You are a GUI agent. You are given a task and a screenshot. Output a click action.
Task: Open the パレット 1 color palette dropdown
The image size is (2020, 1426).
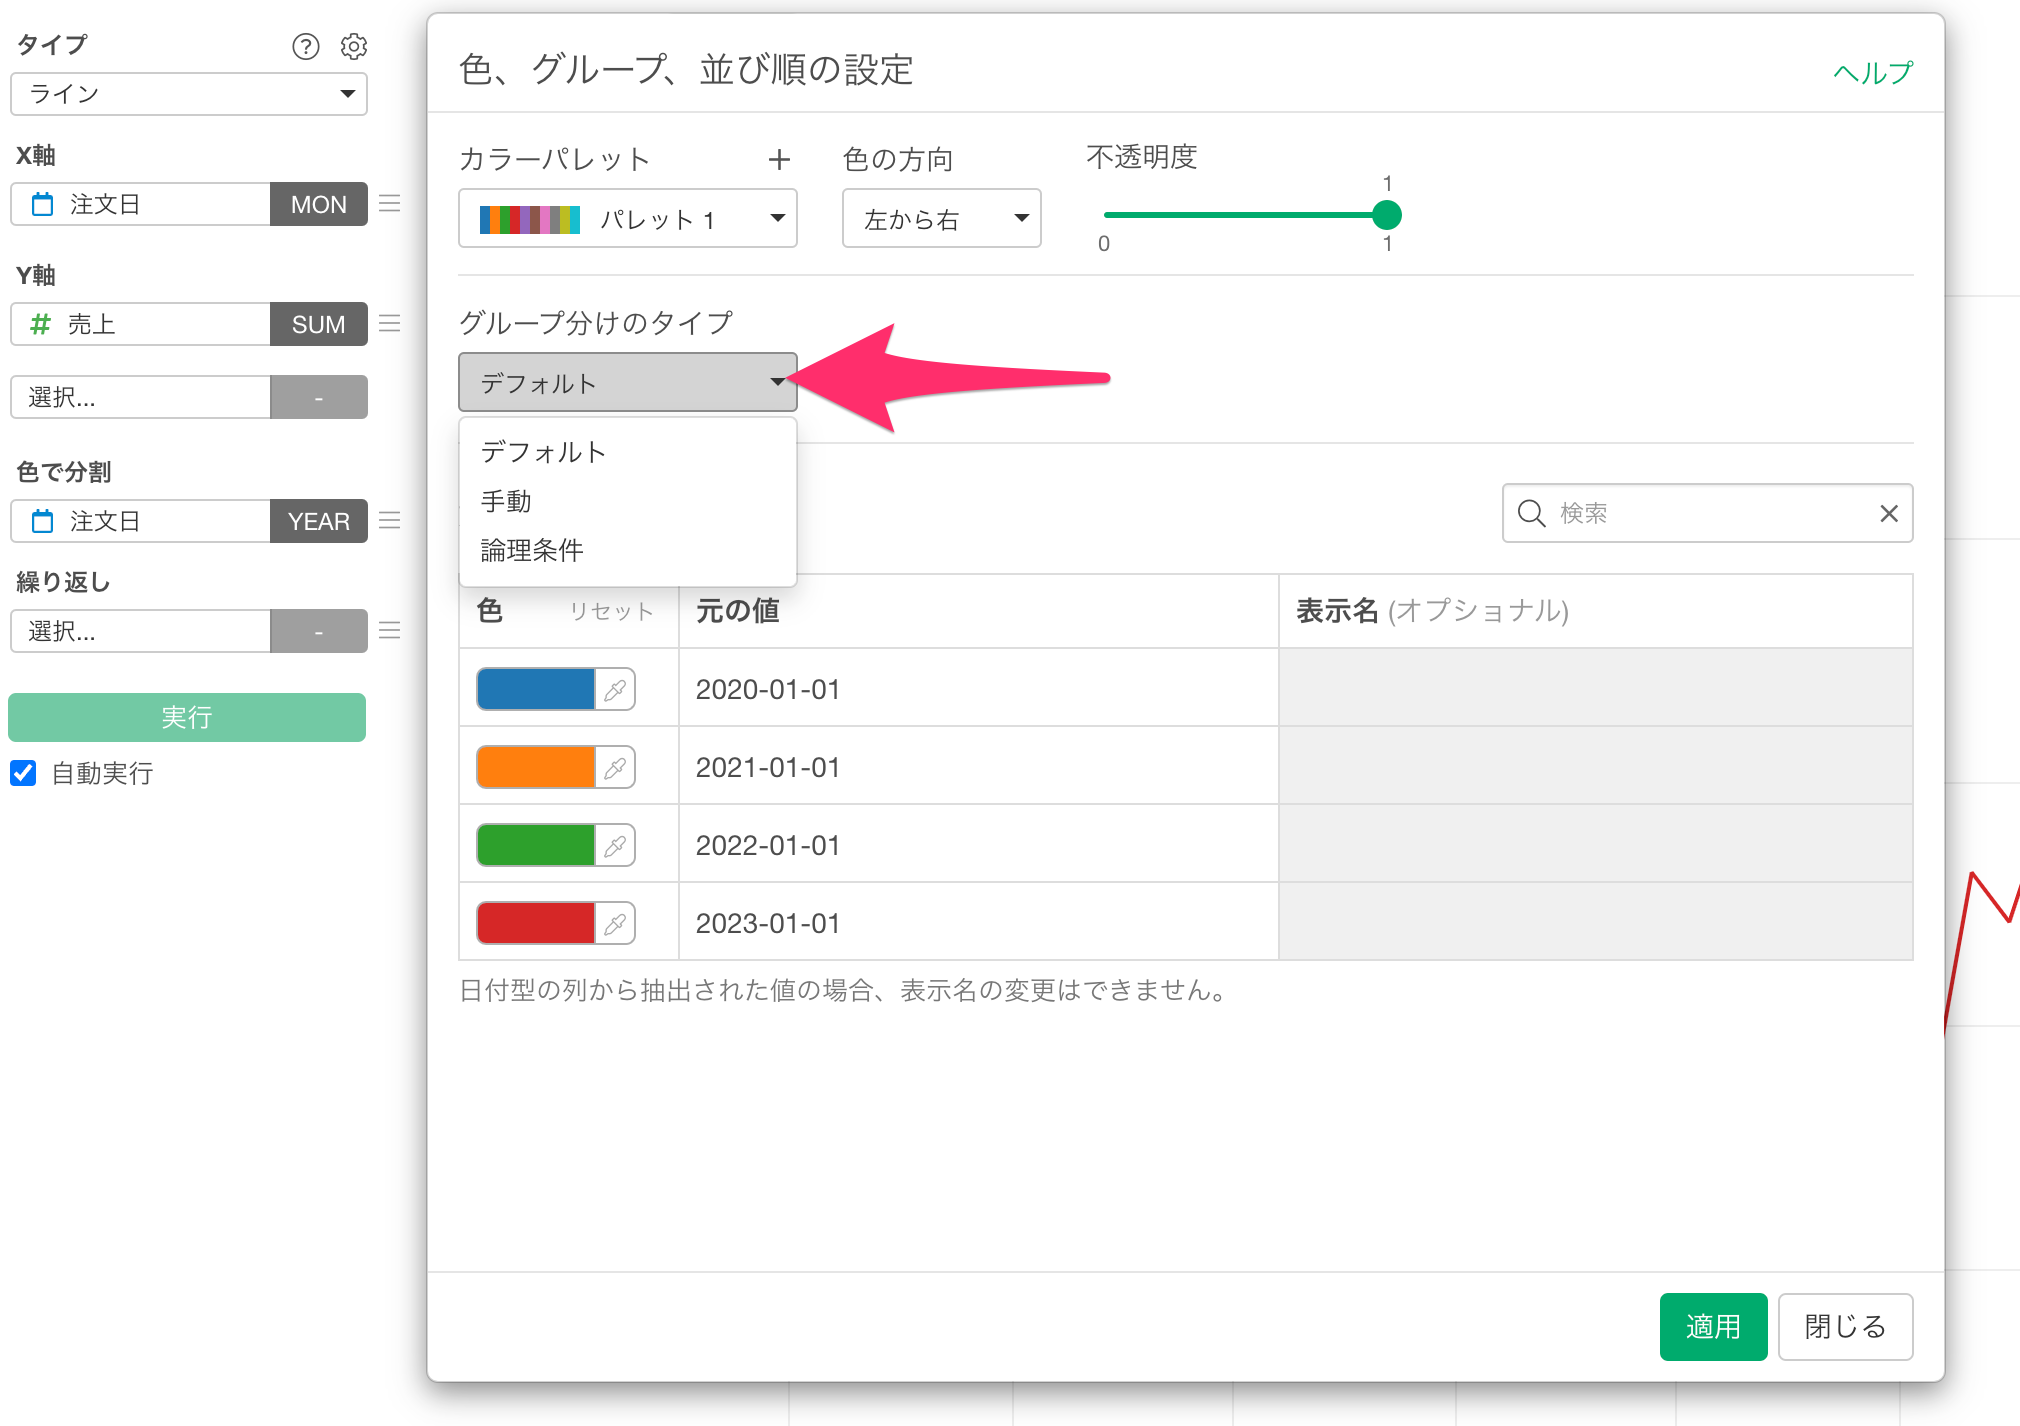[627, 219]
